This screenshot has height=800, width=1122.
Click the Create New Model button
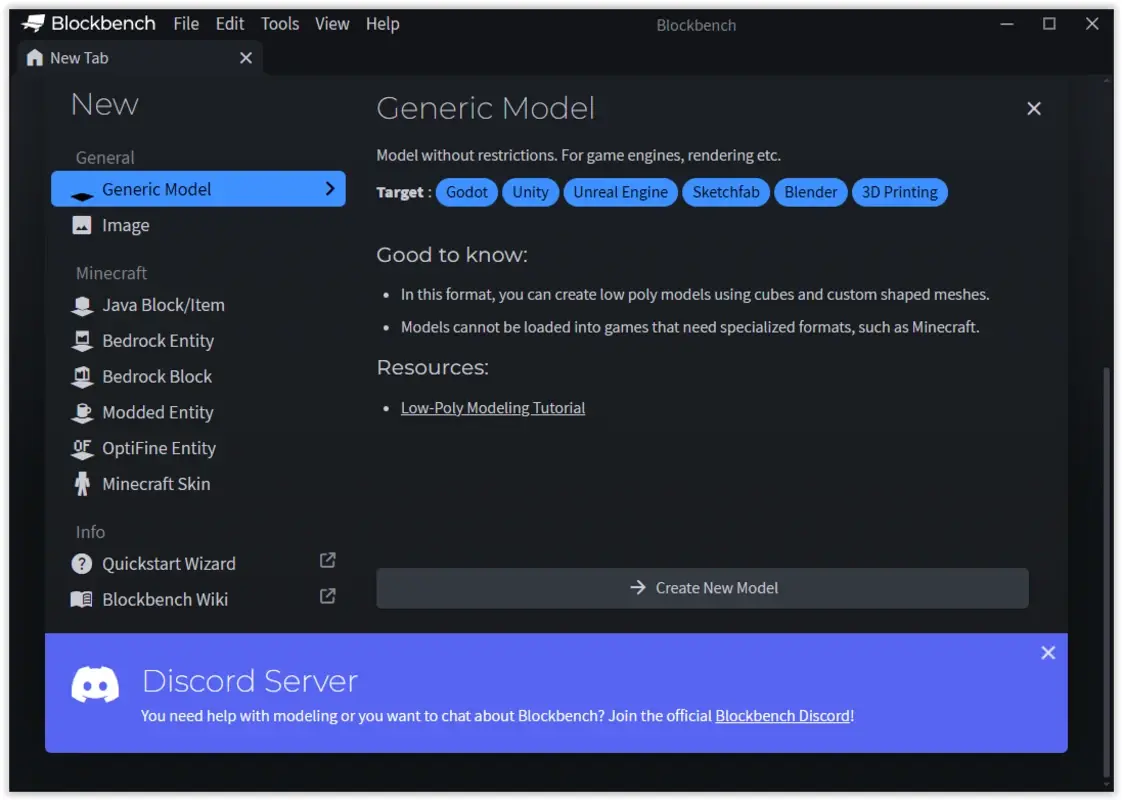[702, 588]
